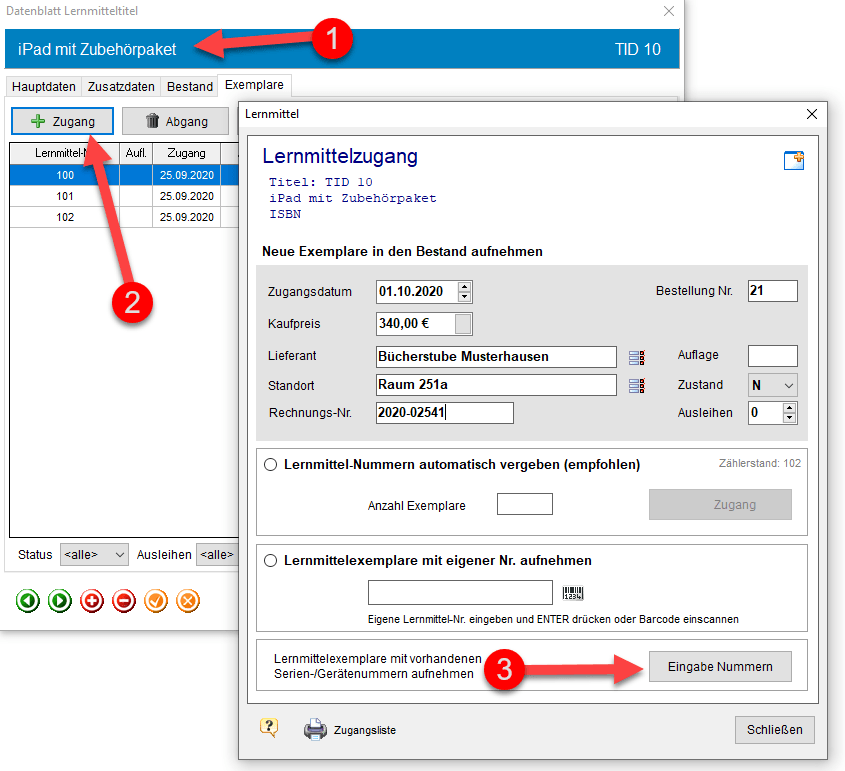845x771 pixels.
Task: Open the help question mark icon
Action: click(x=268, y=728)
